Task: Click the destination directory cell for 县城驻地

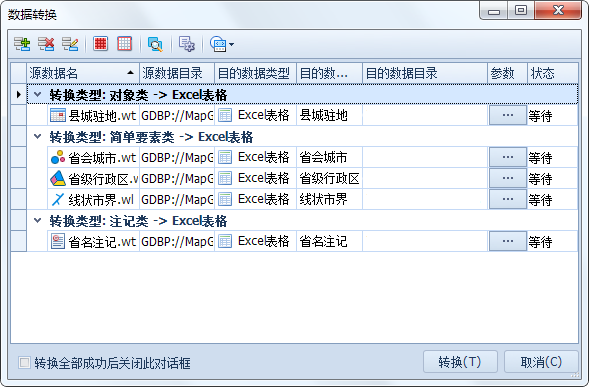Action: [425, 115]
